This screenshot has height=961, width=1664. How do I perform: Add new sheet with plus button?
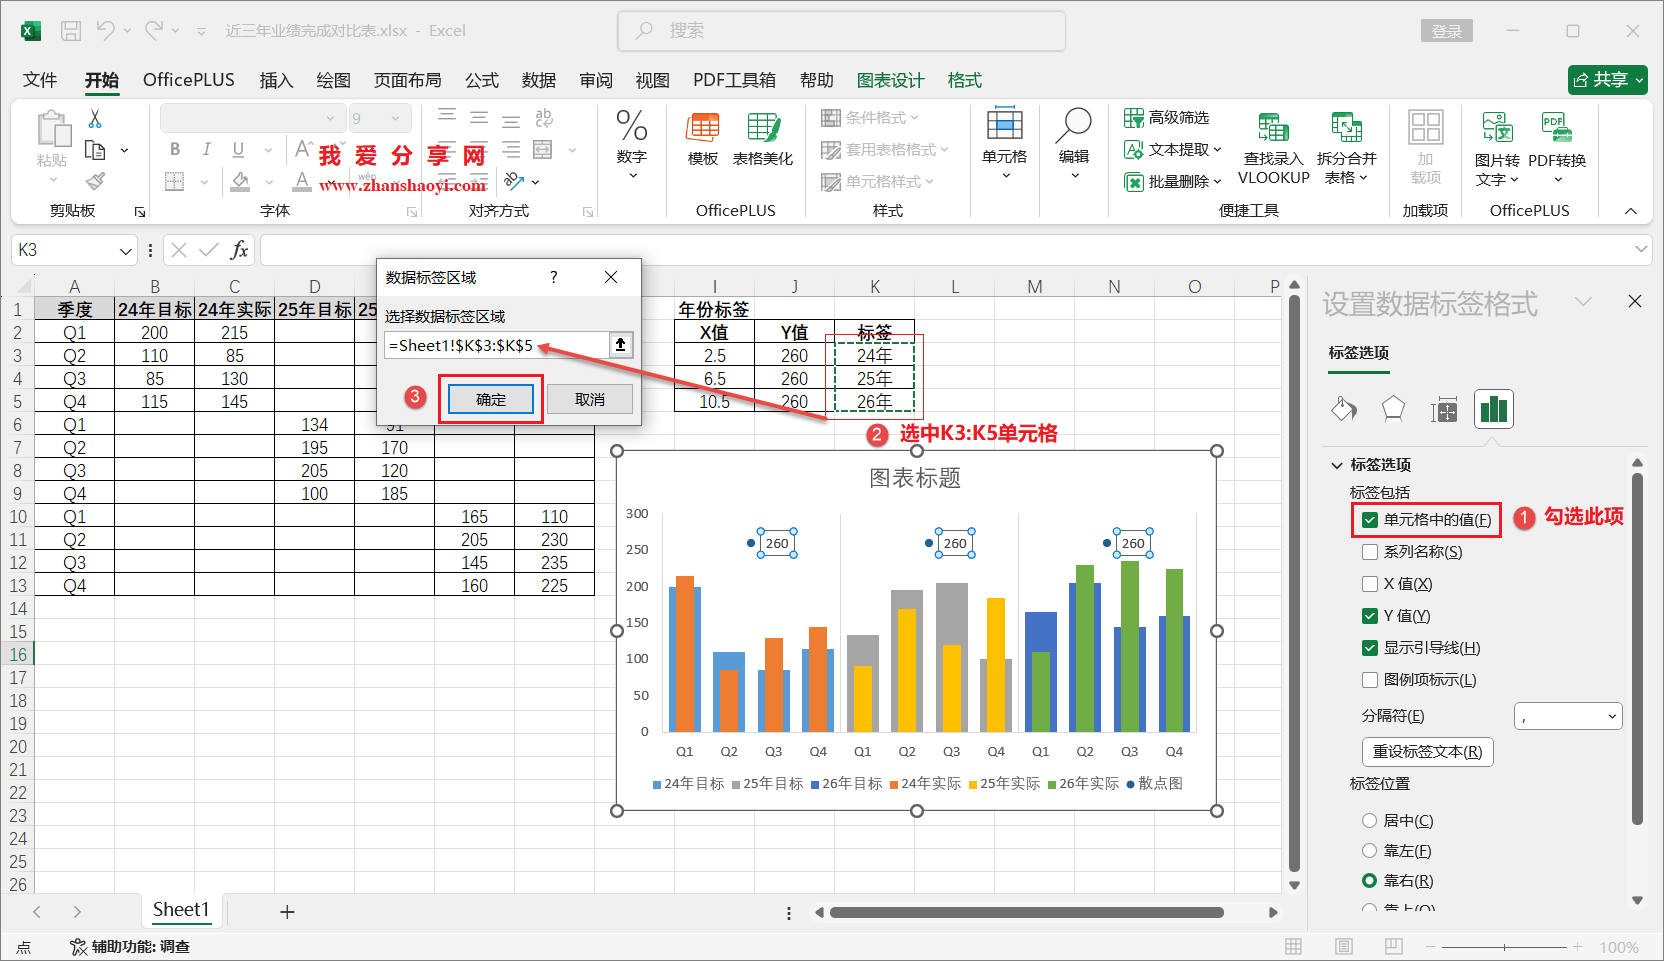[287, 912]
